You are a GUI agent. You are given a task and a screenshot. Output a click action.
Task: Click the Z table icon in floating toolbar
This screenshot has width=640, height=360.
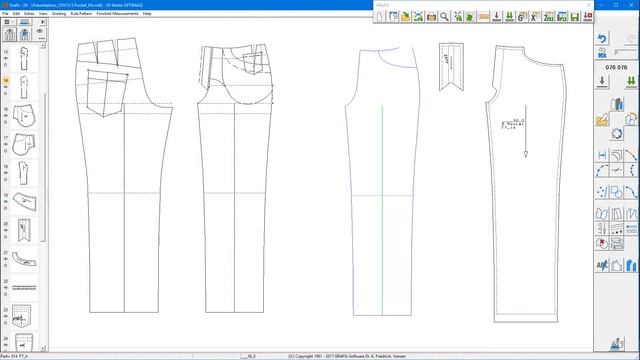point(549,17)
